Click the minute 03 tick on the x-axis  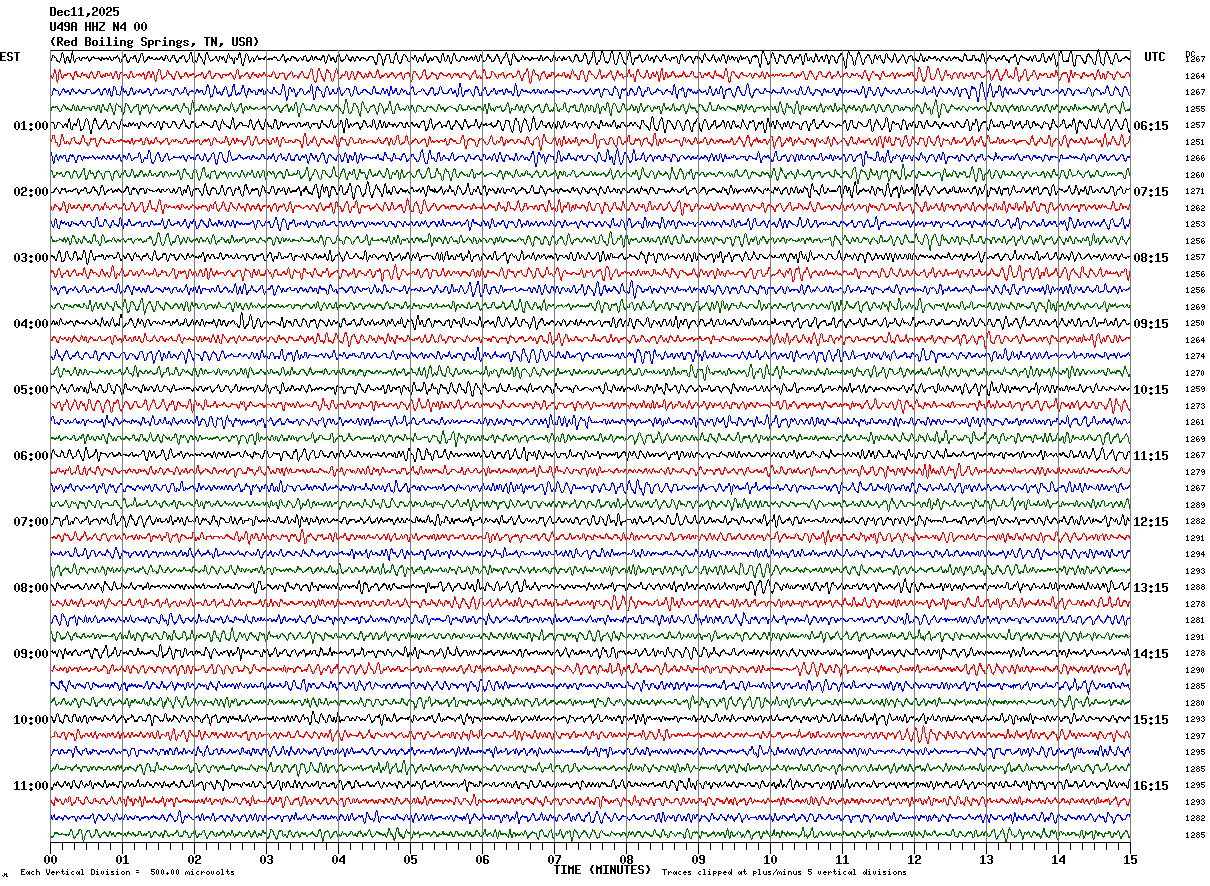(266, 859)
